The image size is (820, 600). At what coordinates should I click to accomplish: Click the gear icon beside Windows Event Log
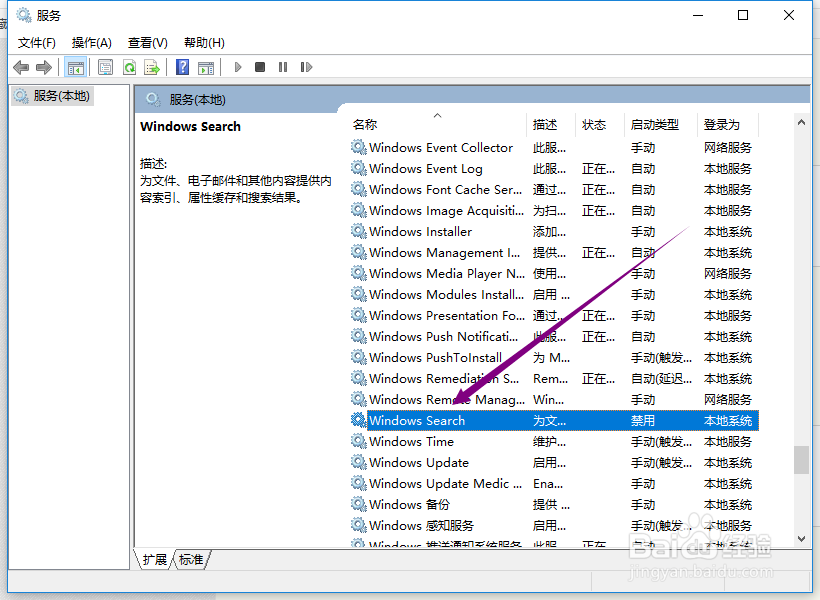[x=358, y=168]
